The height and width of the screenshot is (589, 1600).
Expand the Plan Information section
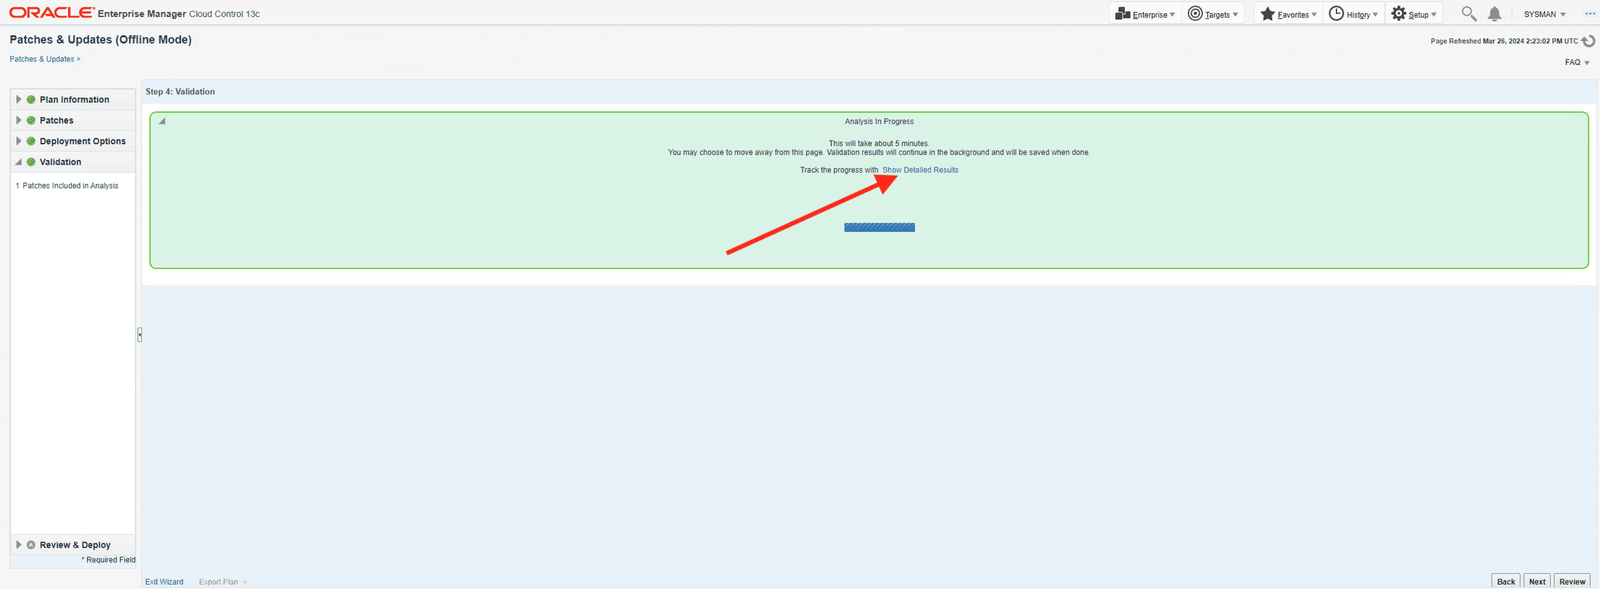(18, 100)
